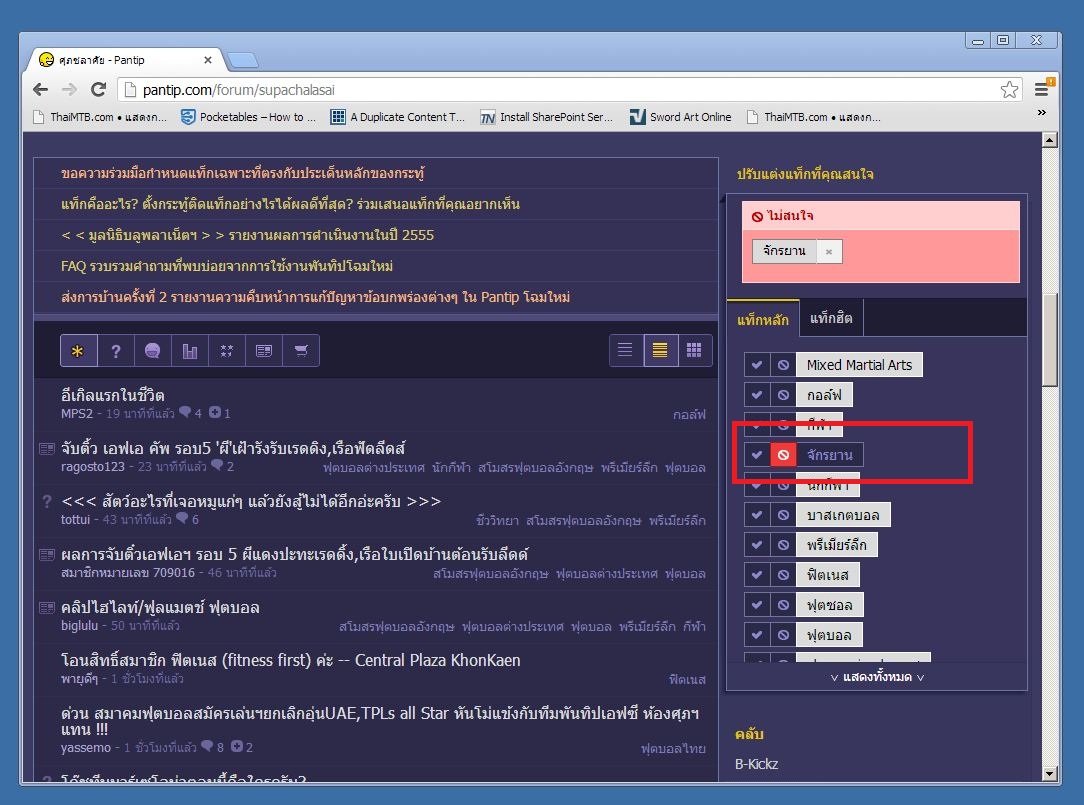
Task: Open the บาสเกตบอล tag button
Action: [x=843, y=515]
